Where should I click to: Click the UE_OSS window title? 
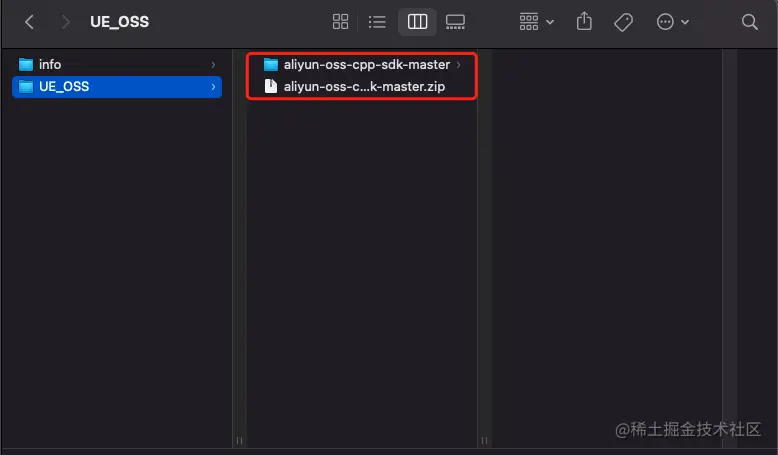click(120, 22)
